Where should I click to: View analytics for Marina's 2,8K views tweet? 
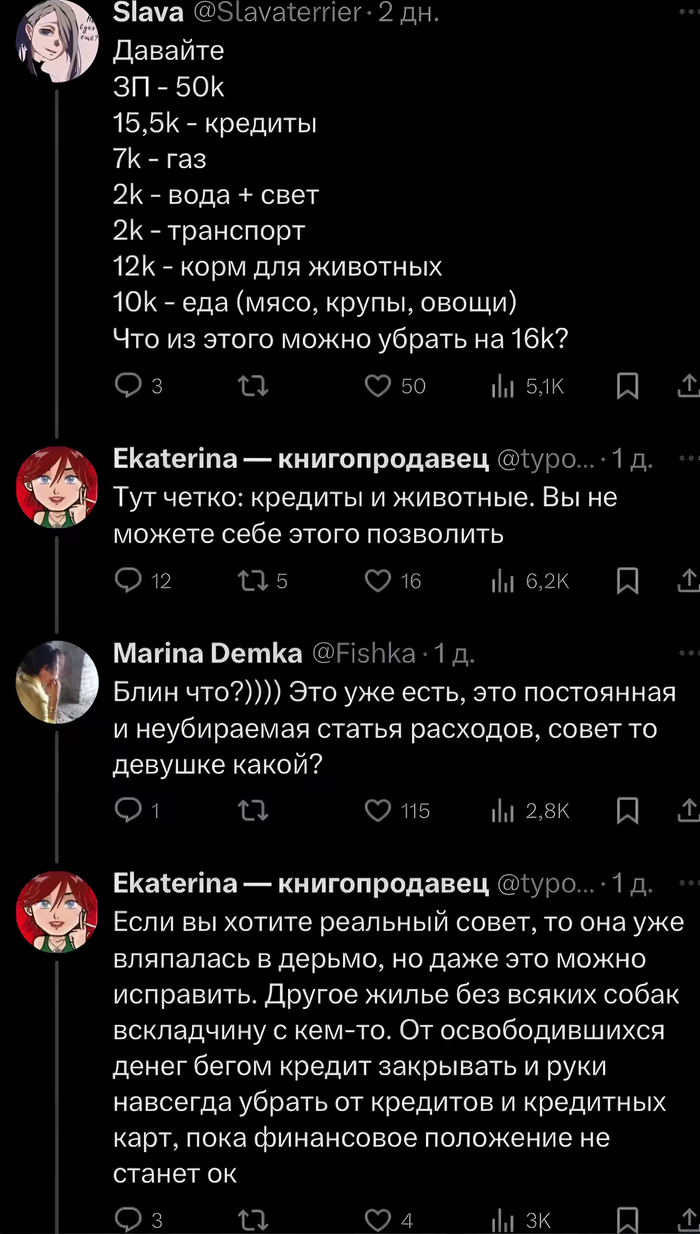click(502, 811)
